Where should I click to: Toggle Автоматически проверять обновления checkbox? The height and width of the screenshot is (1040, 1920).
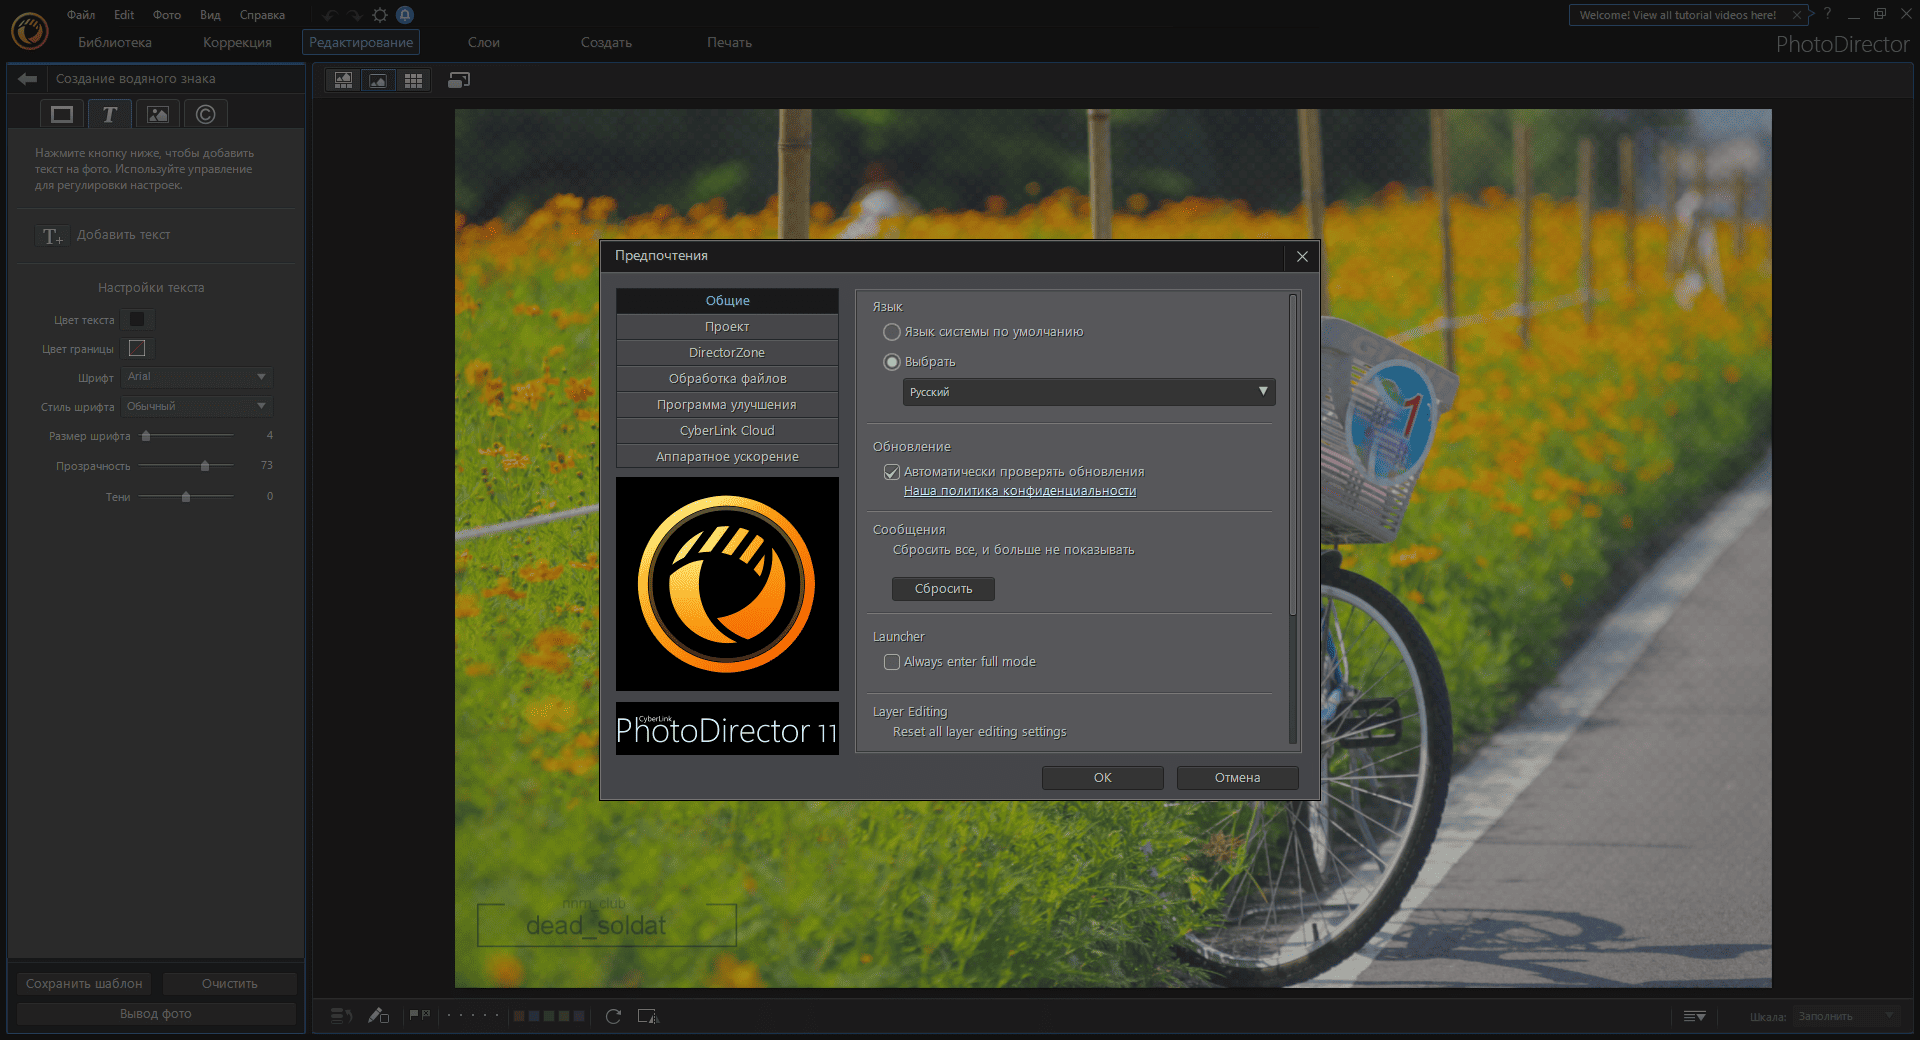coord(892,472)
